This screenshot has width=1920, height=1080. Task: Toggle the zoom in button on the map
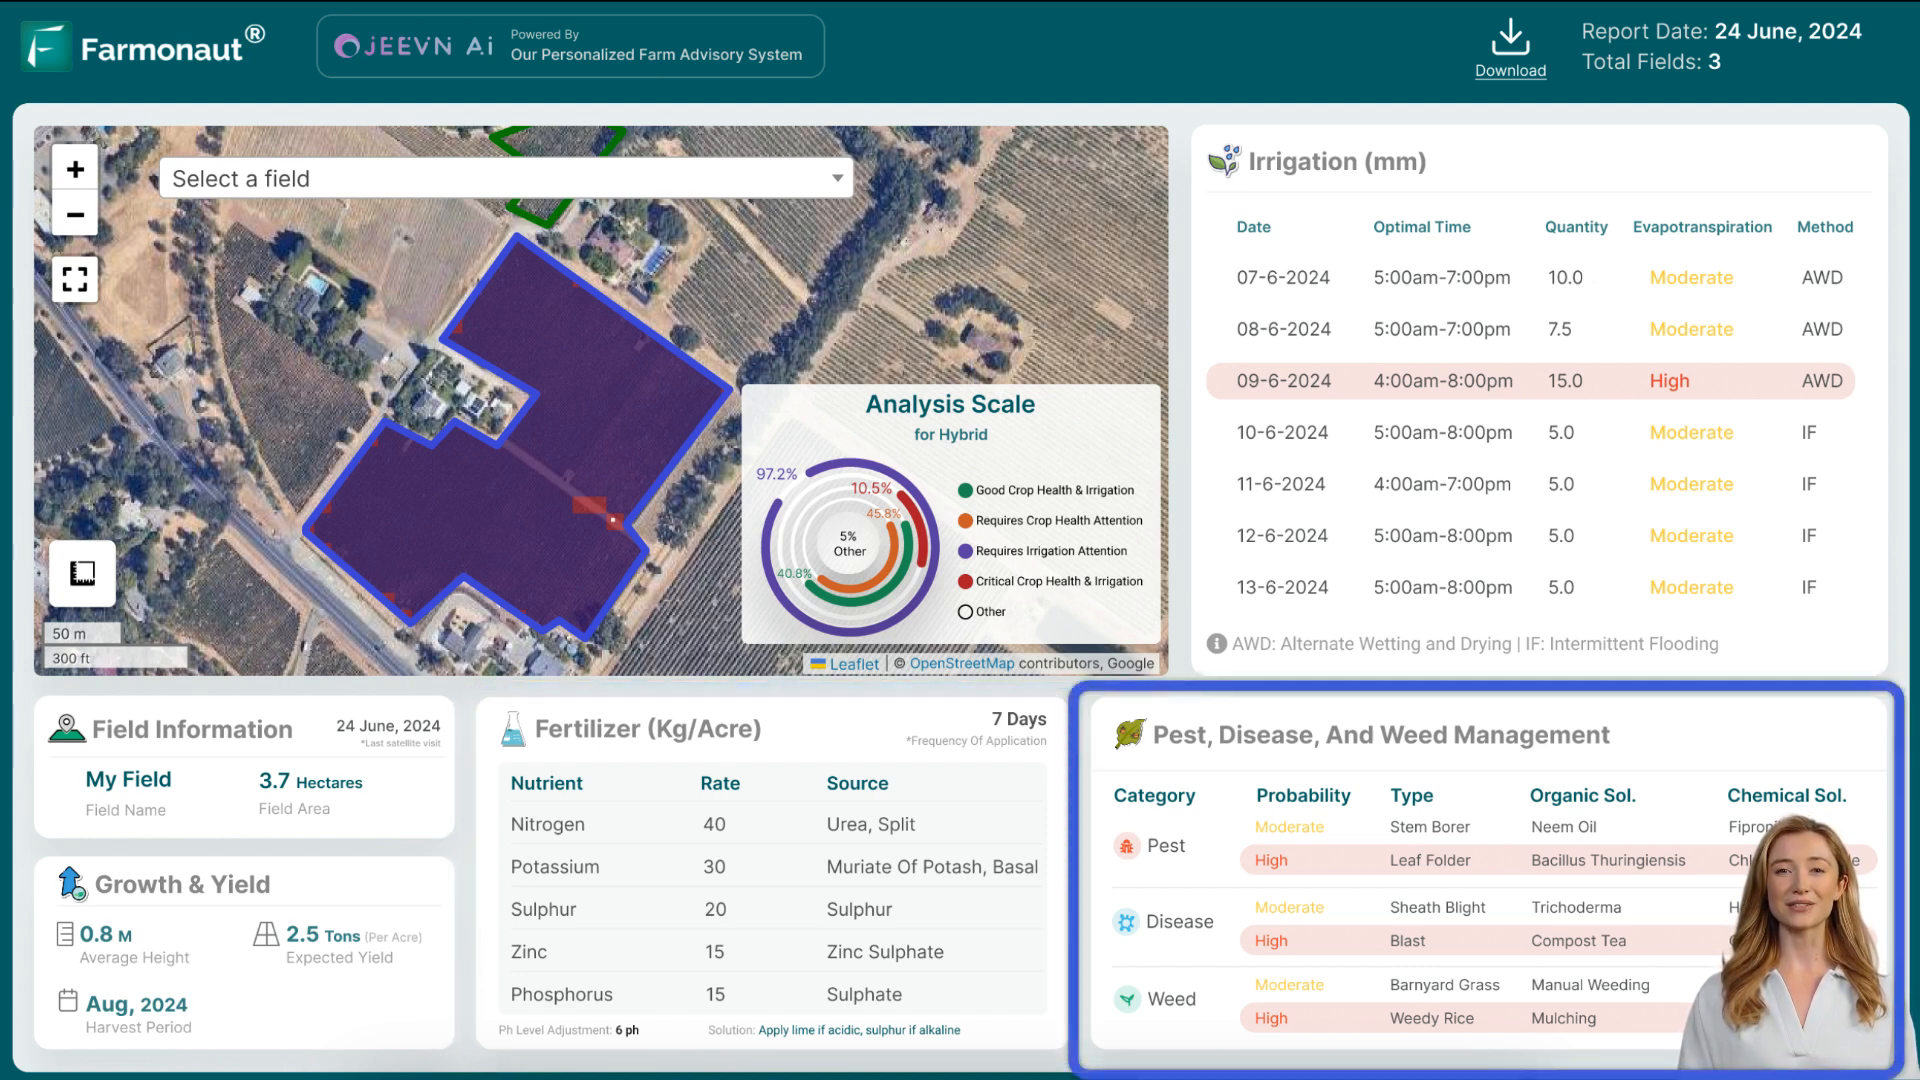(75, 169)
